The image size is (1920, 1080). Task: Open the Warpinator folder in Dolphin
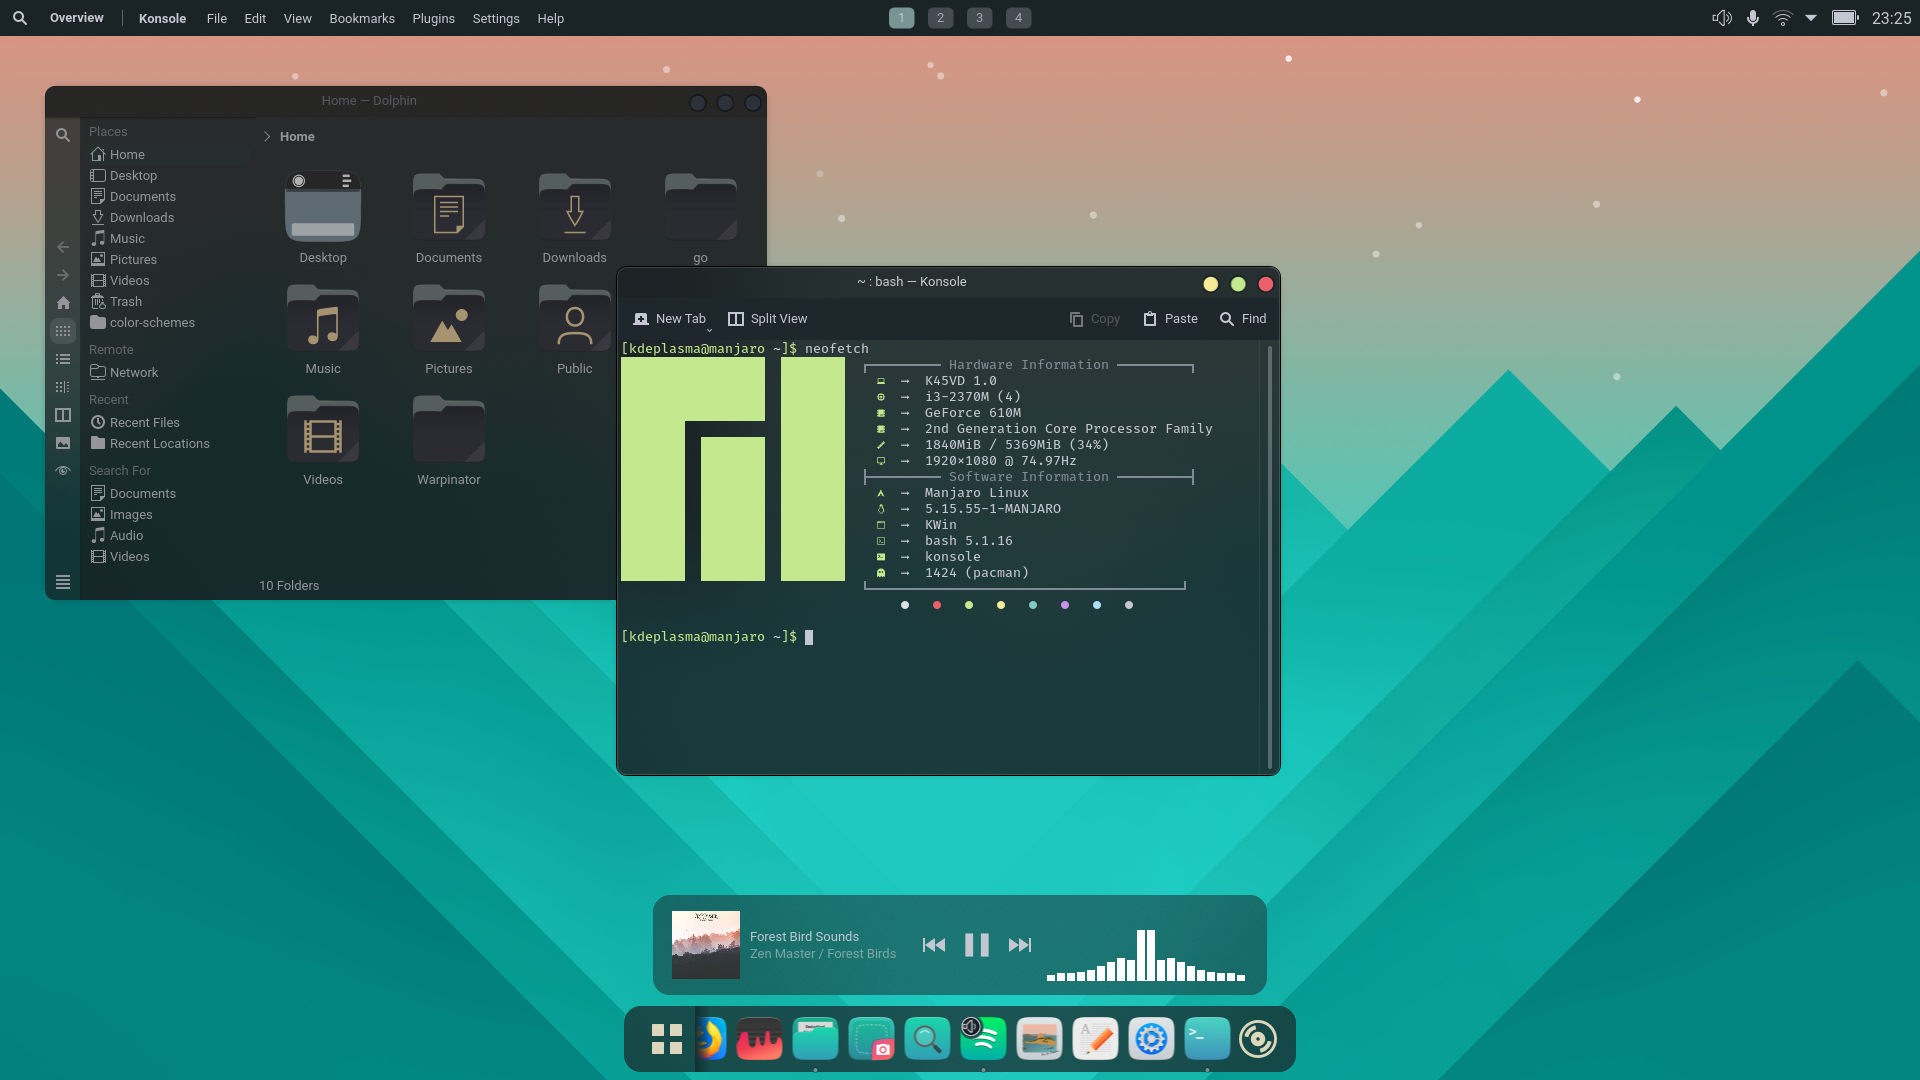(449, 440)
